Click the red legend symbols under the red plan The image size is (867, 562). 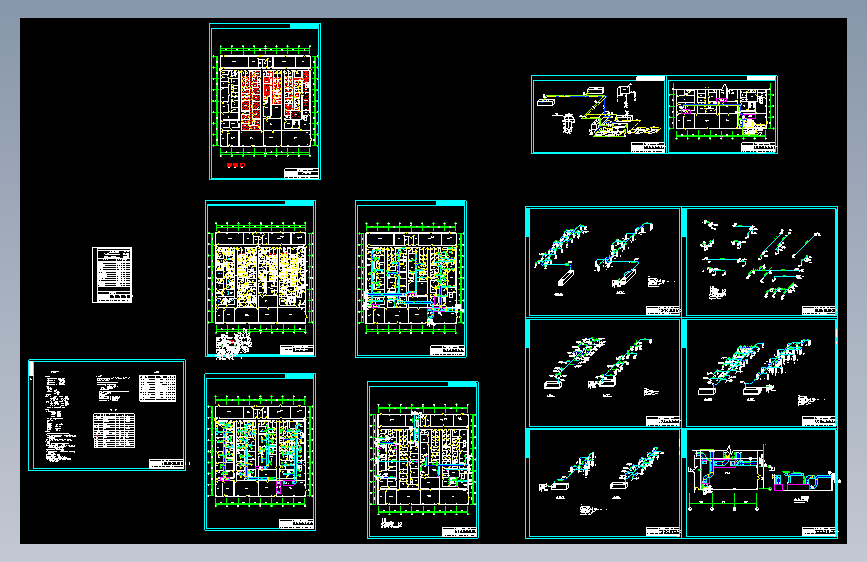236,165
